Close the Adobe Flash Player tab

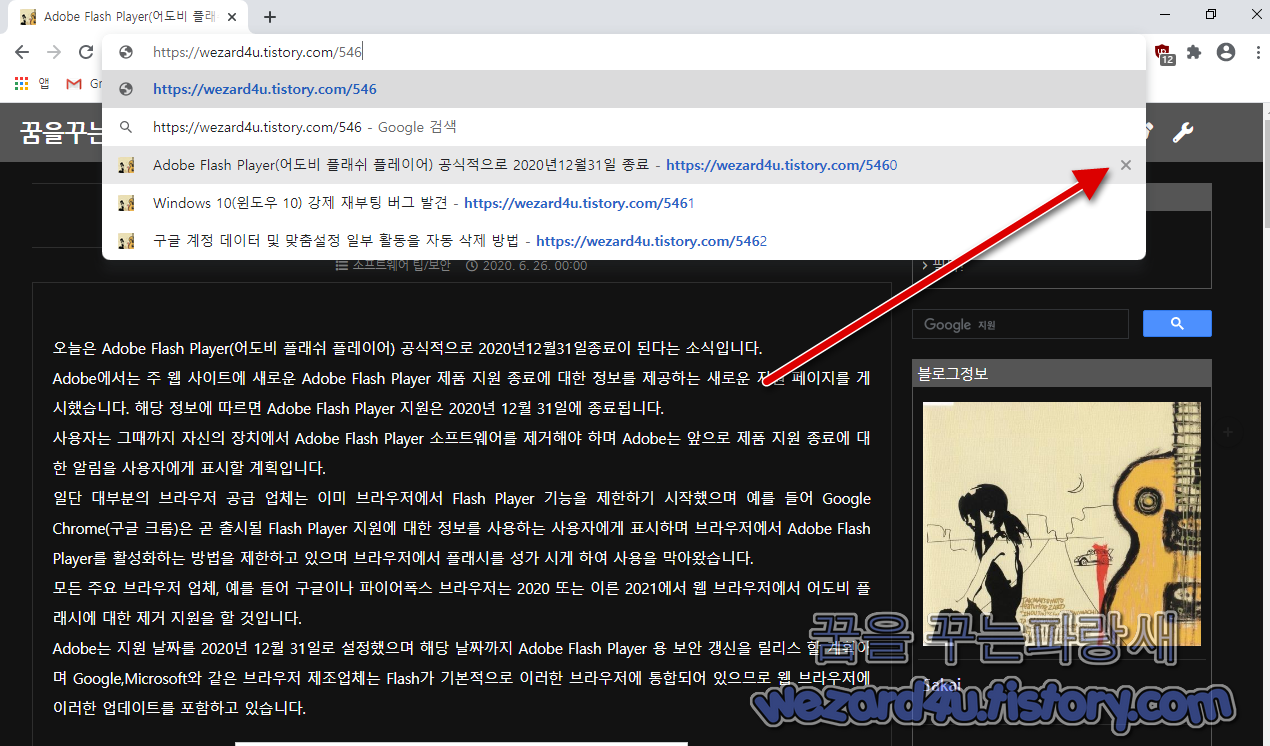[233, 17]
